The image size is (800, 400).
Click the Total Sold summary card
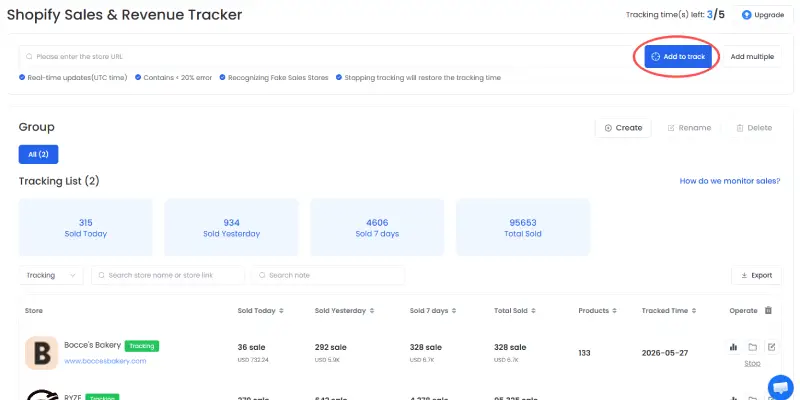pos(522,228)
